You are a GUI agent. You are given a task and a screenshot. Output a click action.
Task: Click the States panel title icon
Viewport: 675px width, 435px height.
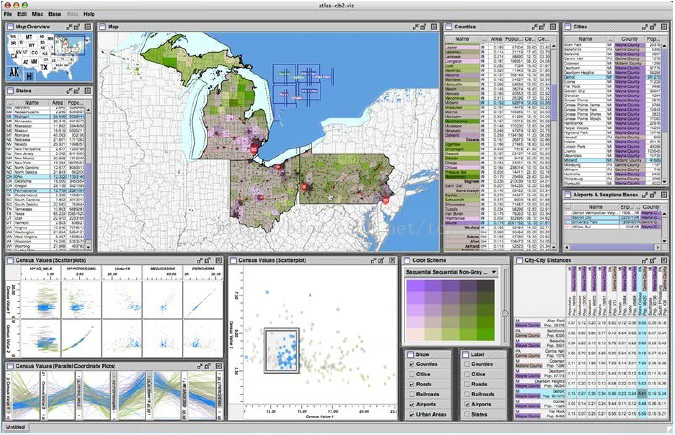[x=9, y=89]
